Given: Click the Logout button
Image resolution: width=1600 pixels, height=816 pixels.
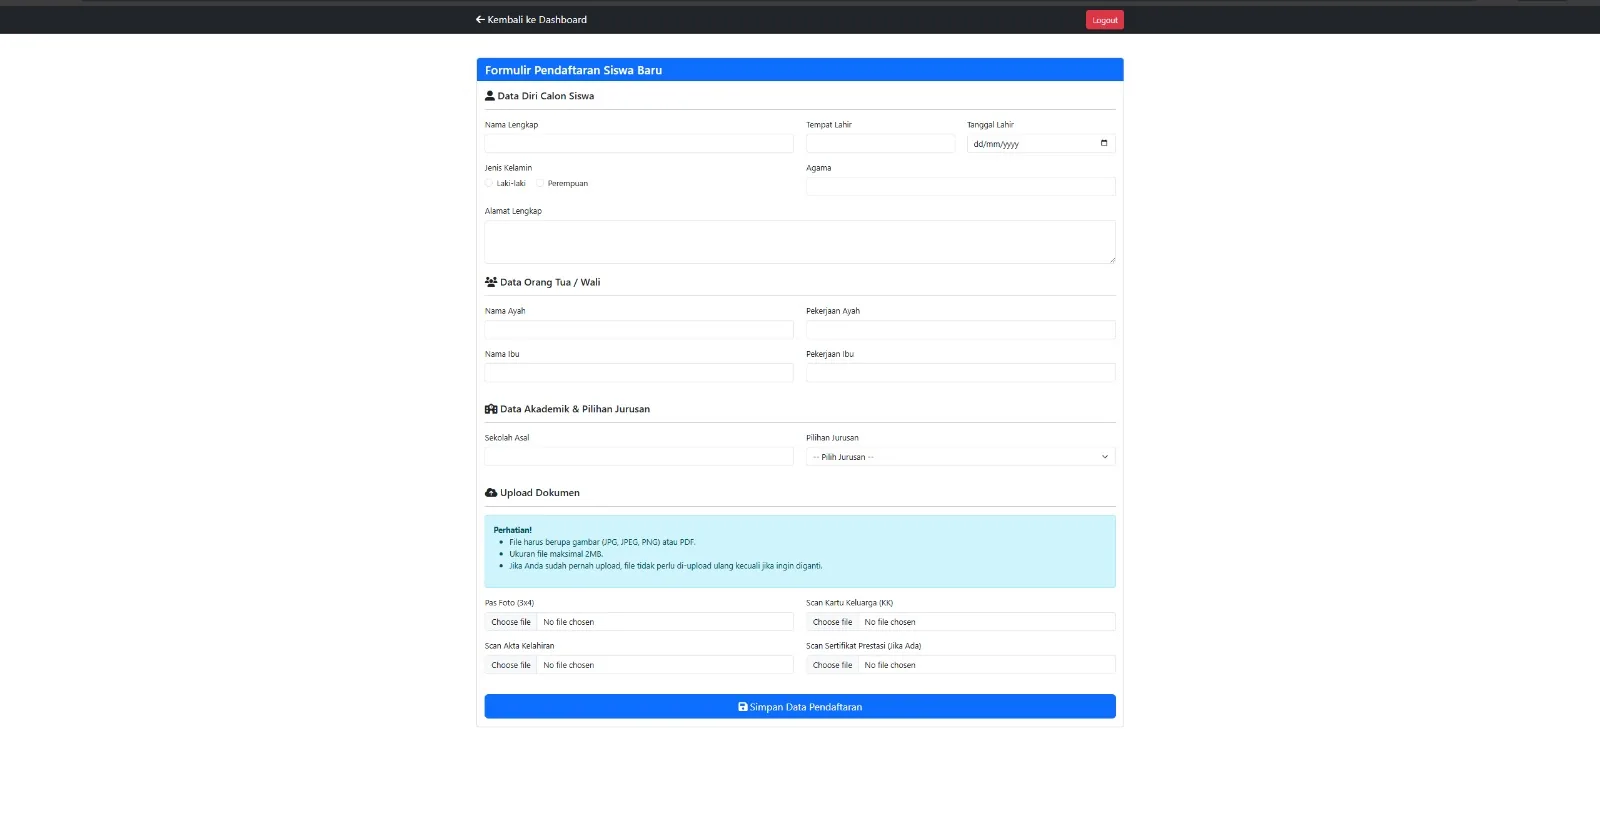Looking at the screenshot, I should point(1105,20).
